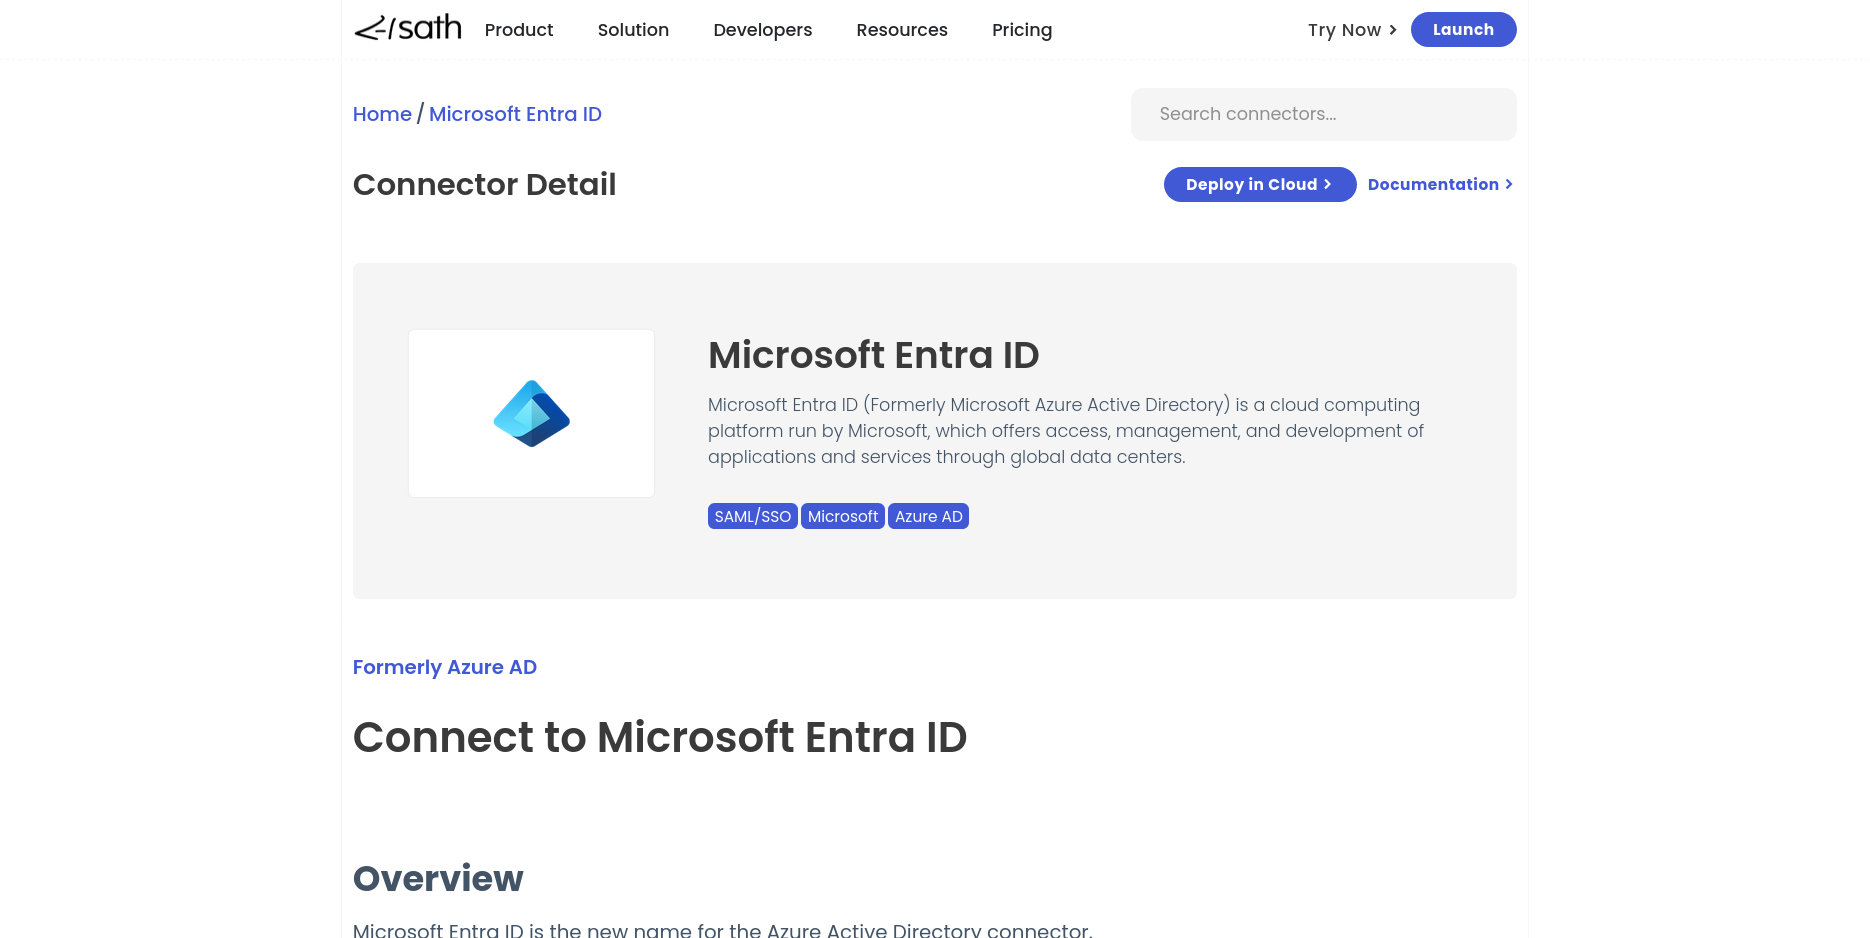Open the Resources menu
This screenshot has height=938, width=1870.
point(901,30)
